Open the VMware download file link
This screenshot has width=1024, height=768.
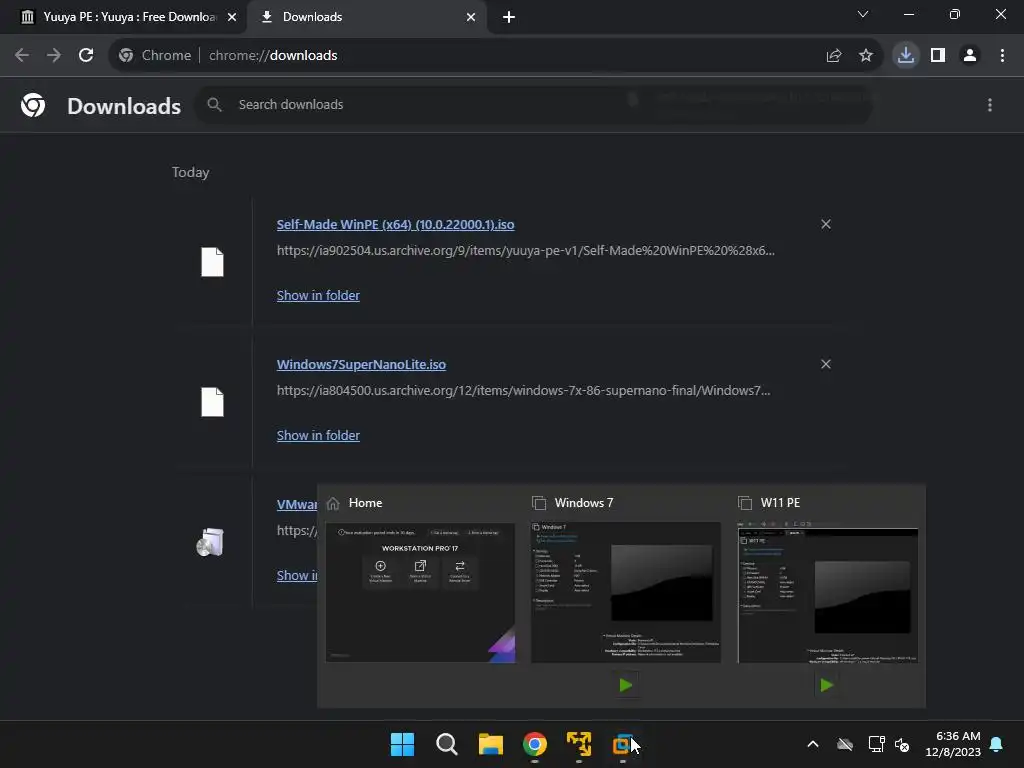click(x=297, y=504)
